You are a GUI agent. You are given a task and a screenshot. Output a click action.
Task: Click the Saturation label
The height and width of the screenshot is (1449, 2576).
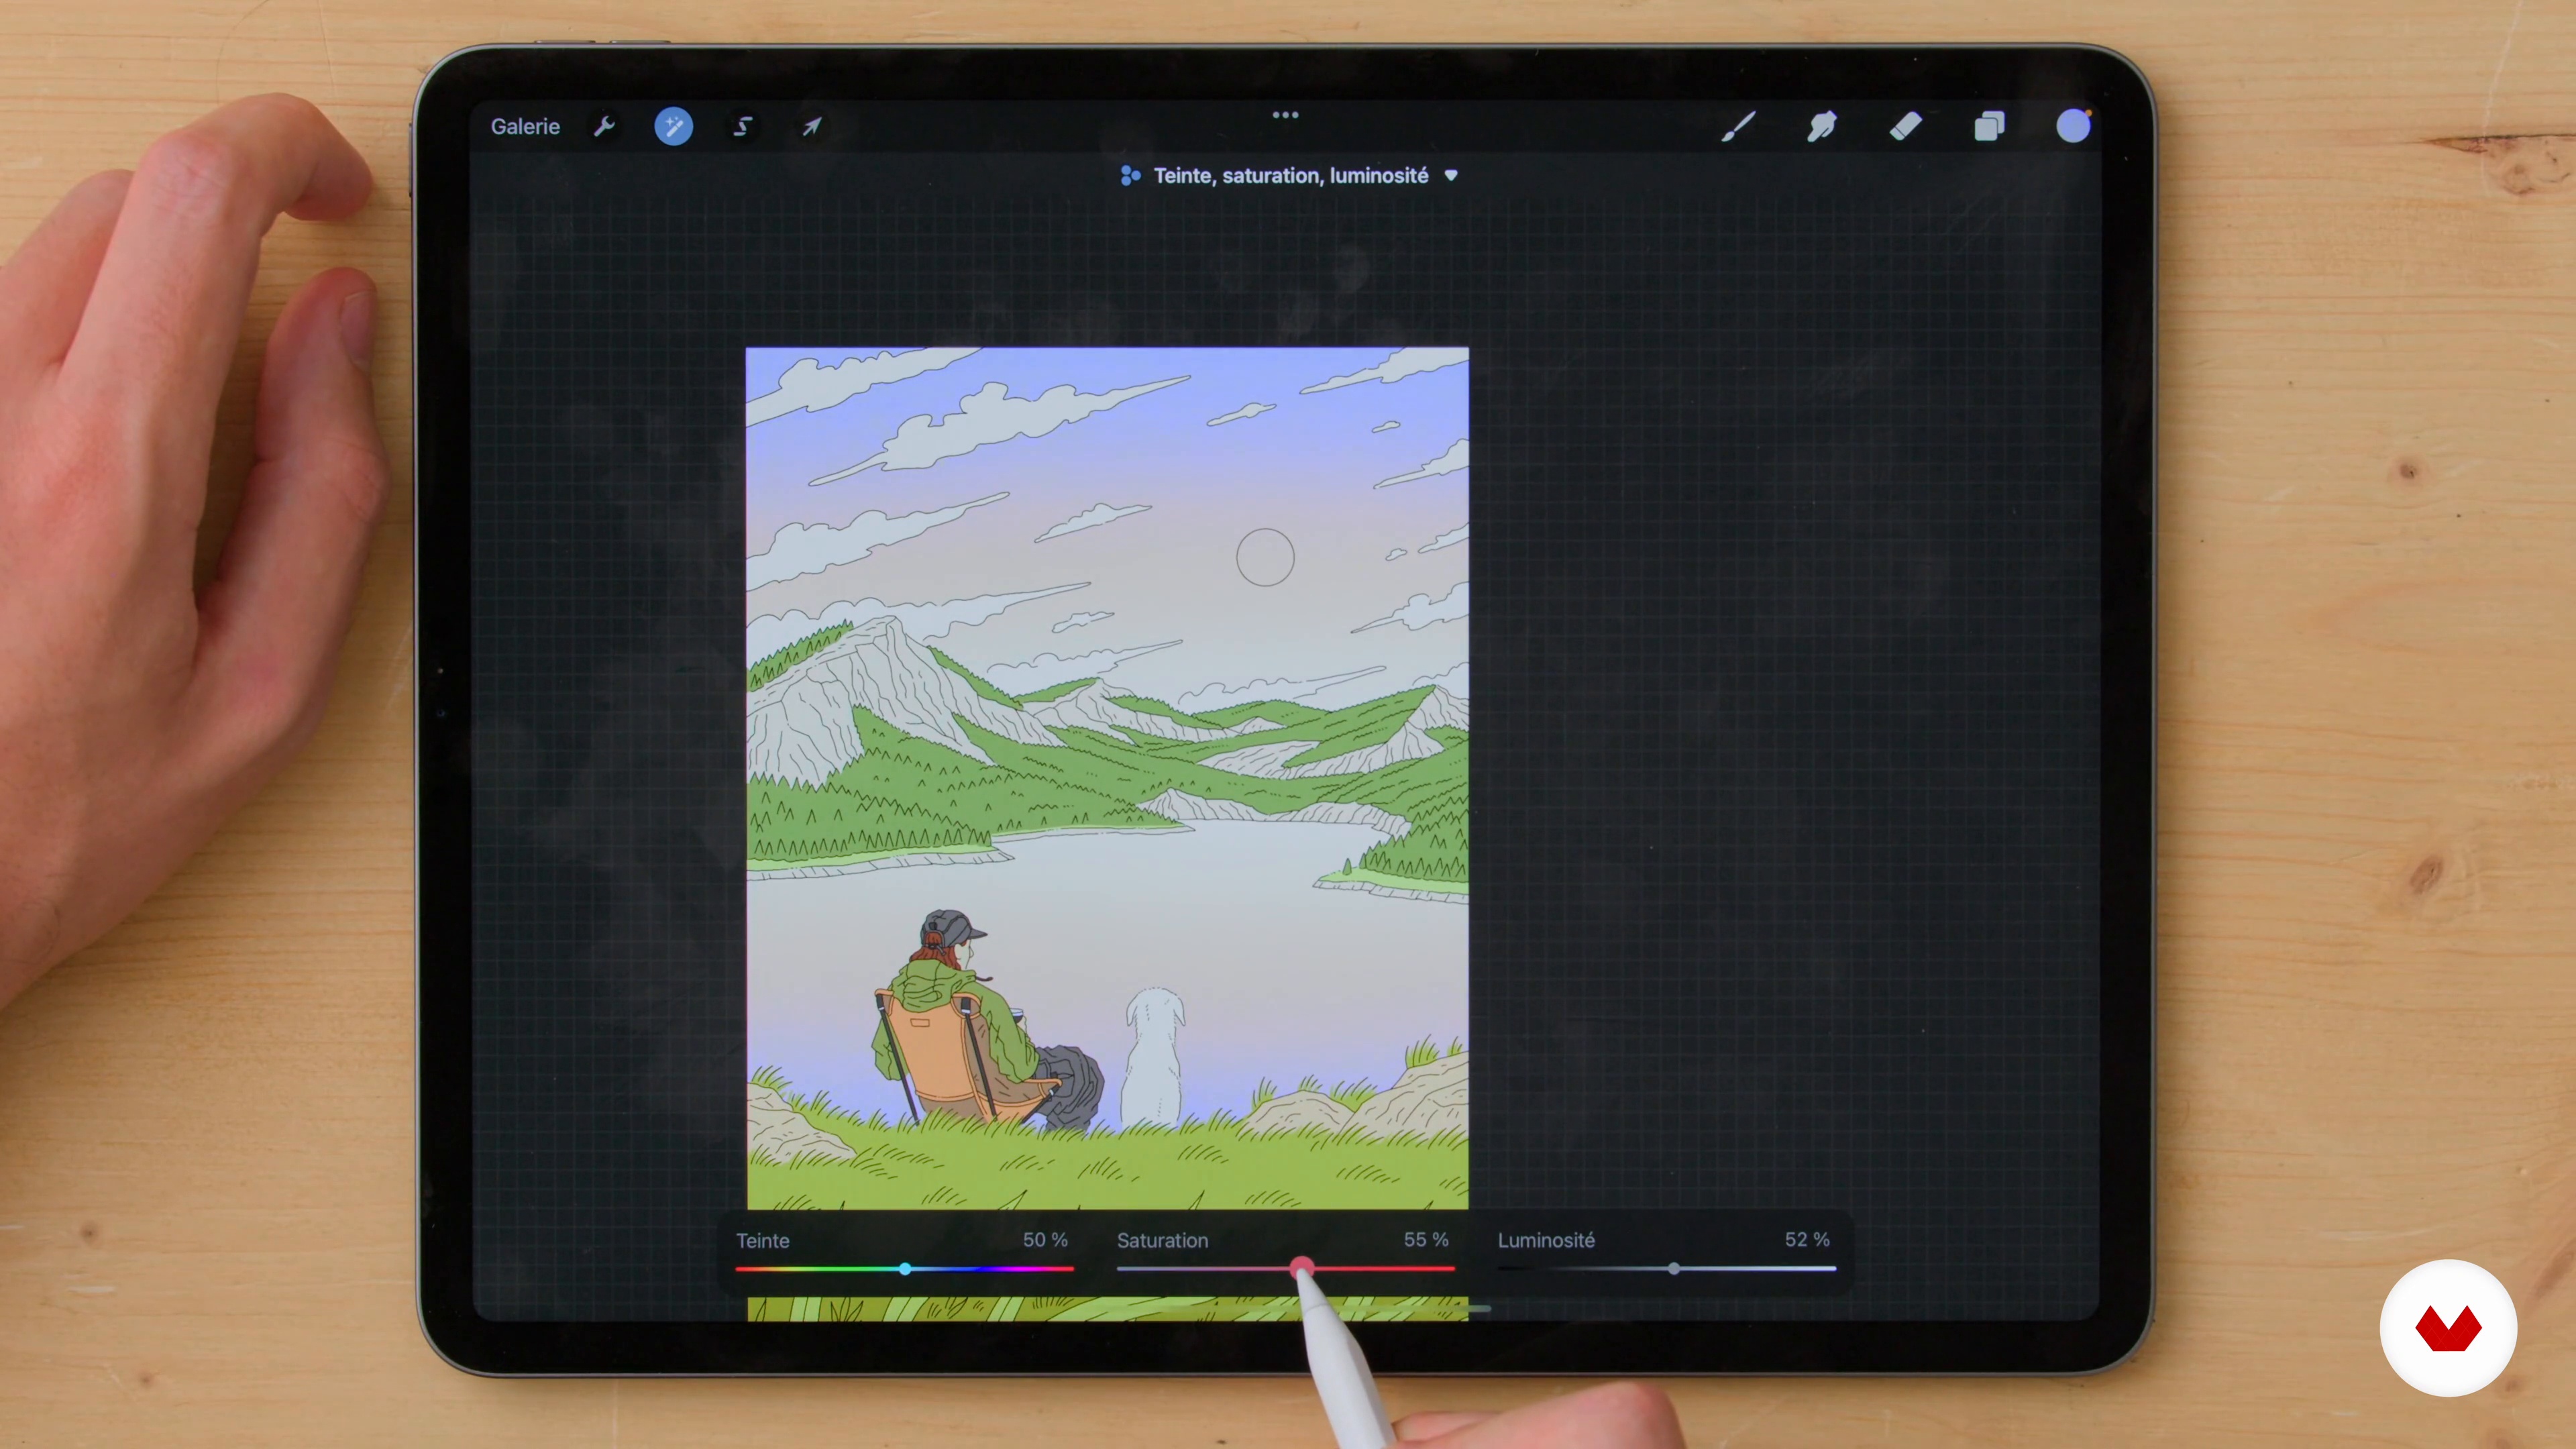pos(1162,1241)
